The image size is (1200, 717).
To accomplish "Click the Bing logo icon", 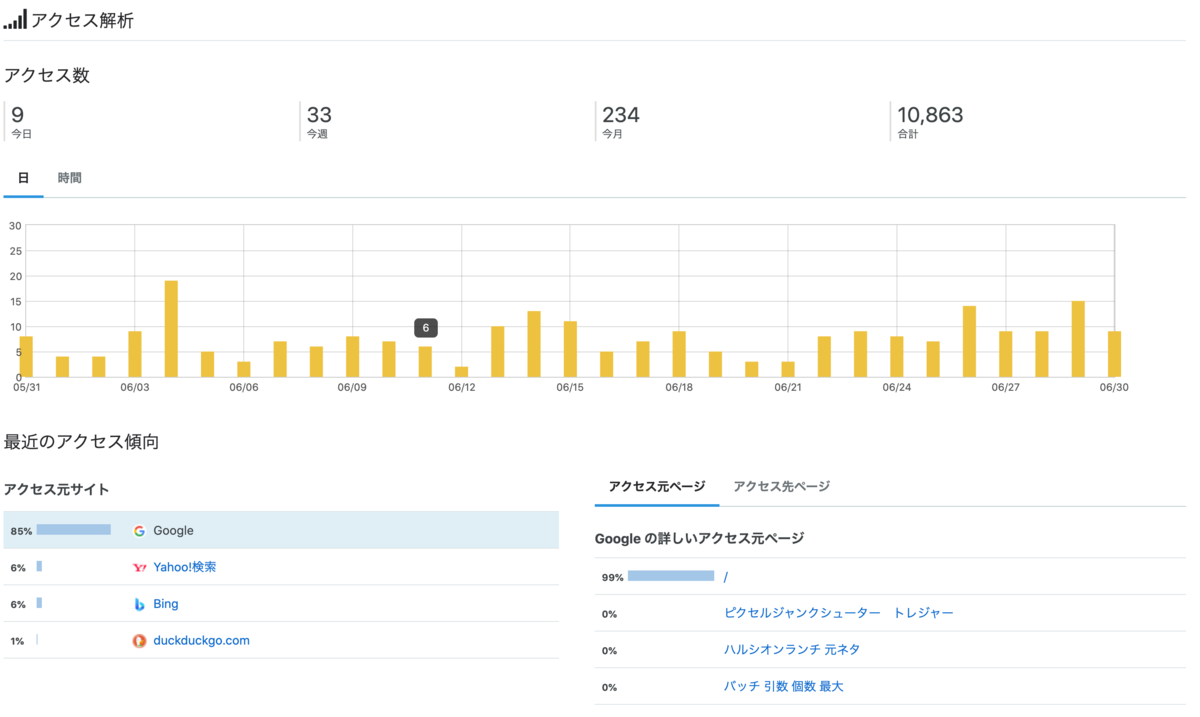I will 139,604.
